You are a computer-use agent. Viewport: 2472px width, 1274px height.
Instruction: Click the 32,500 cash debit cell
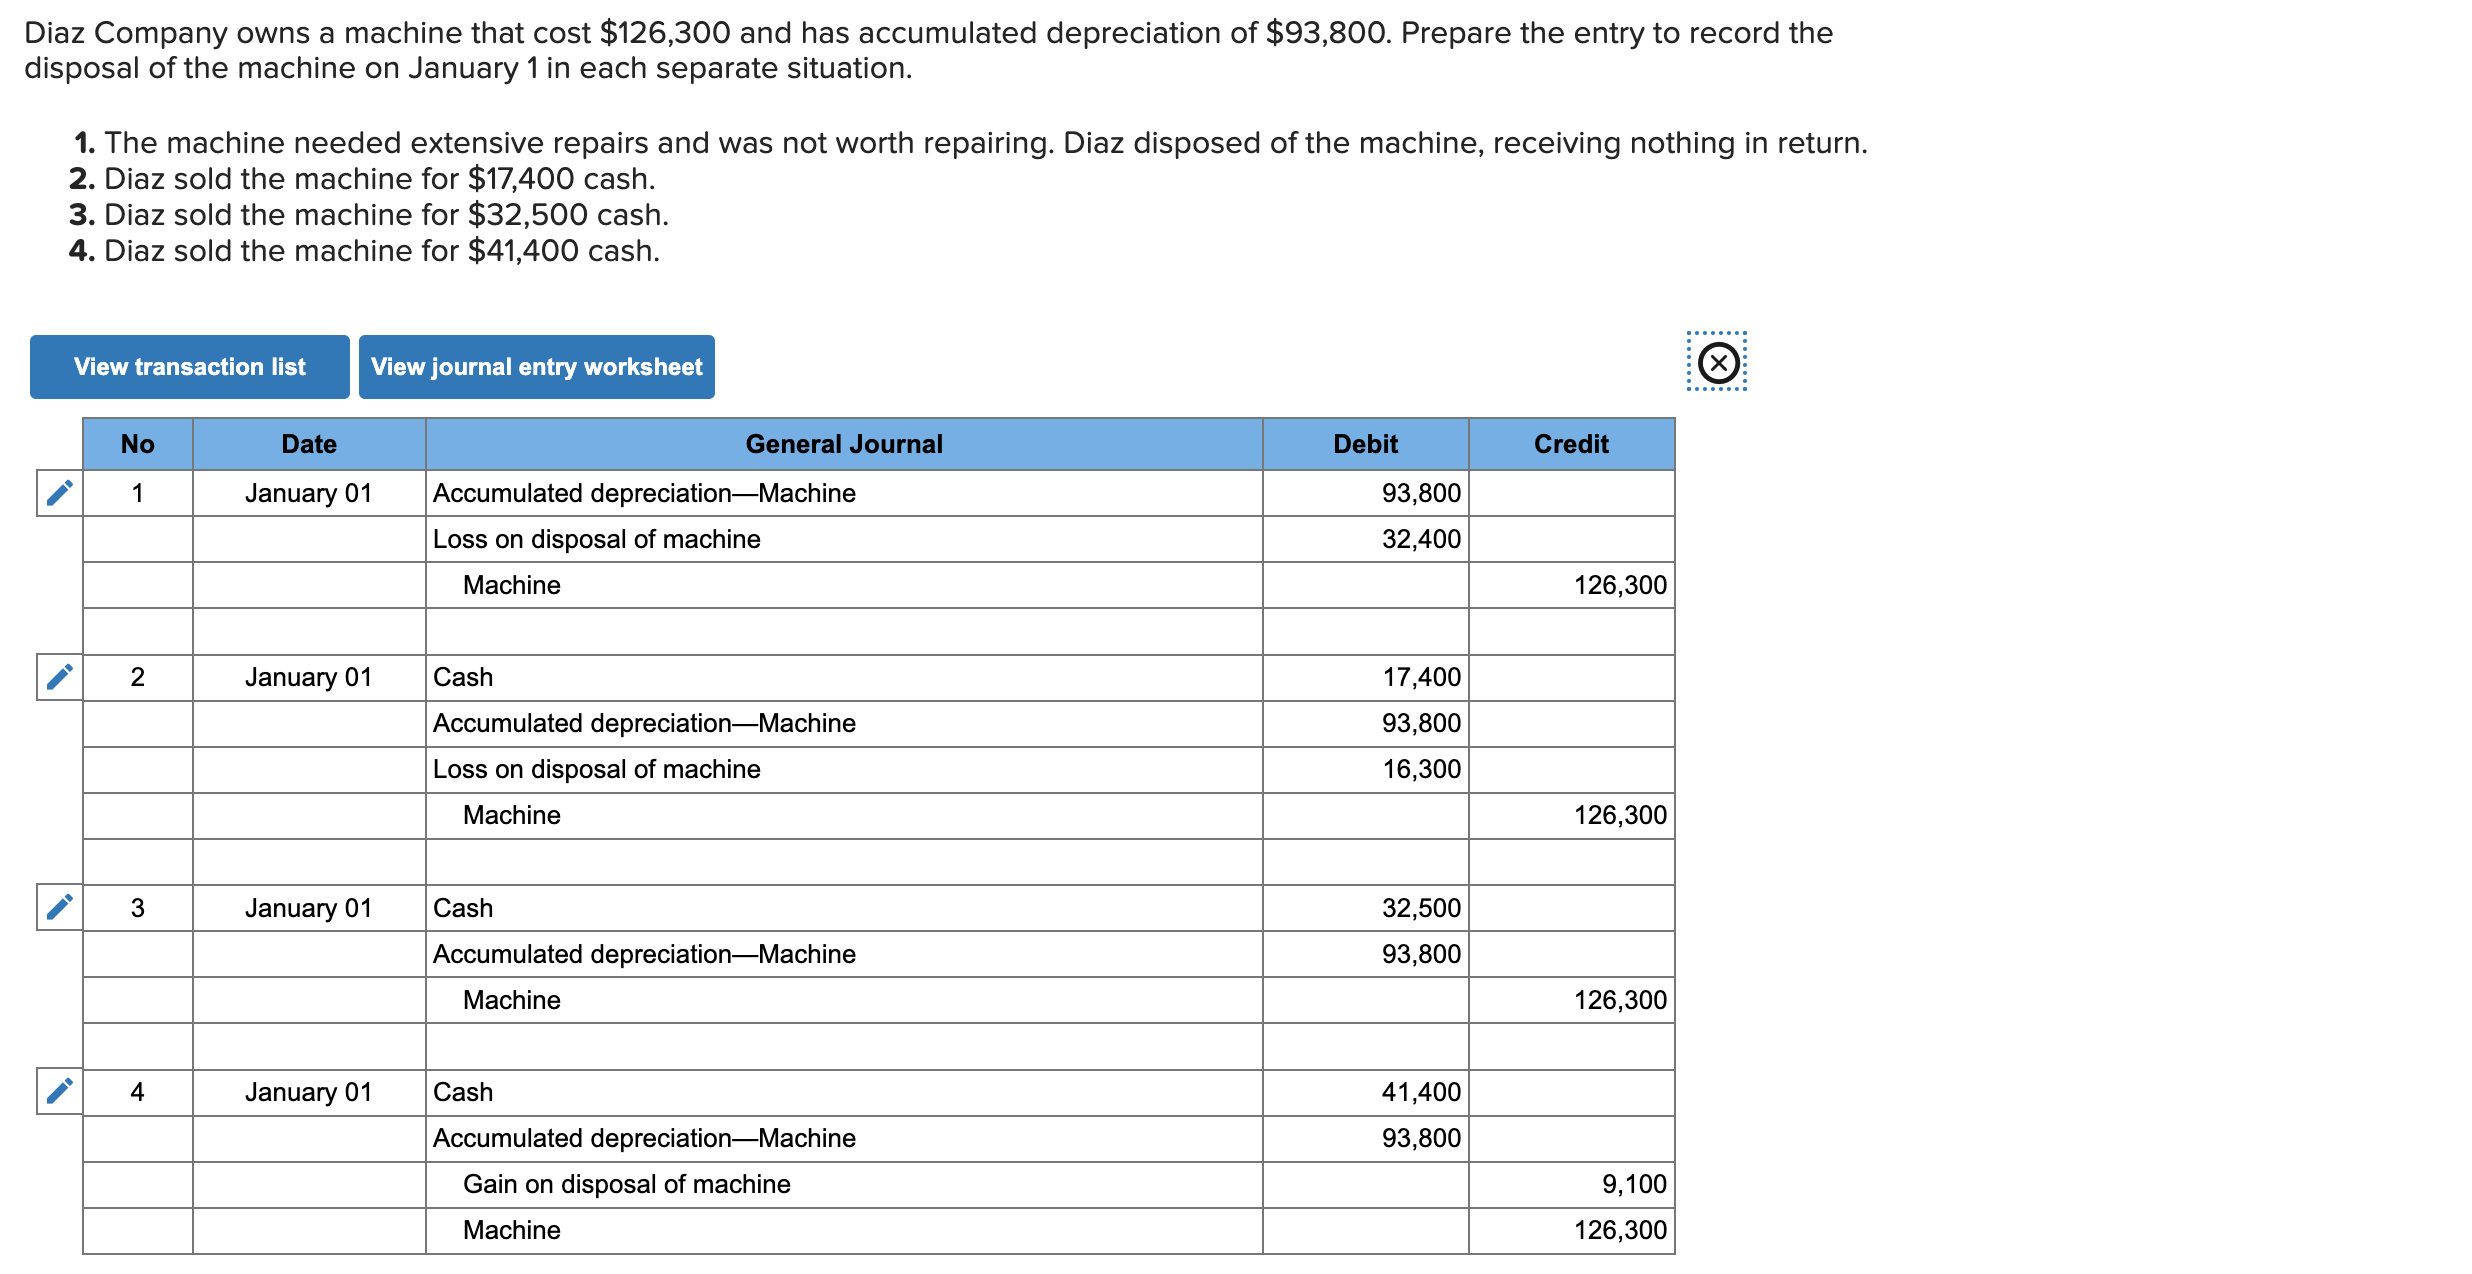tap(1365, 908)
